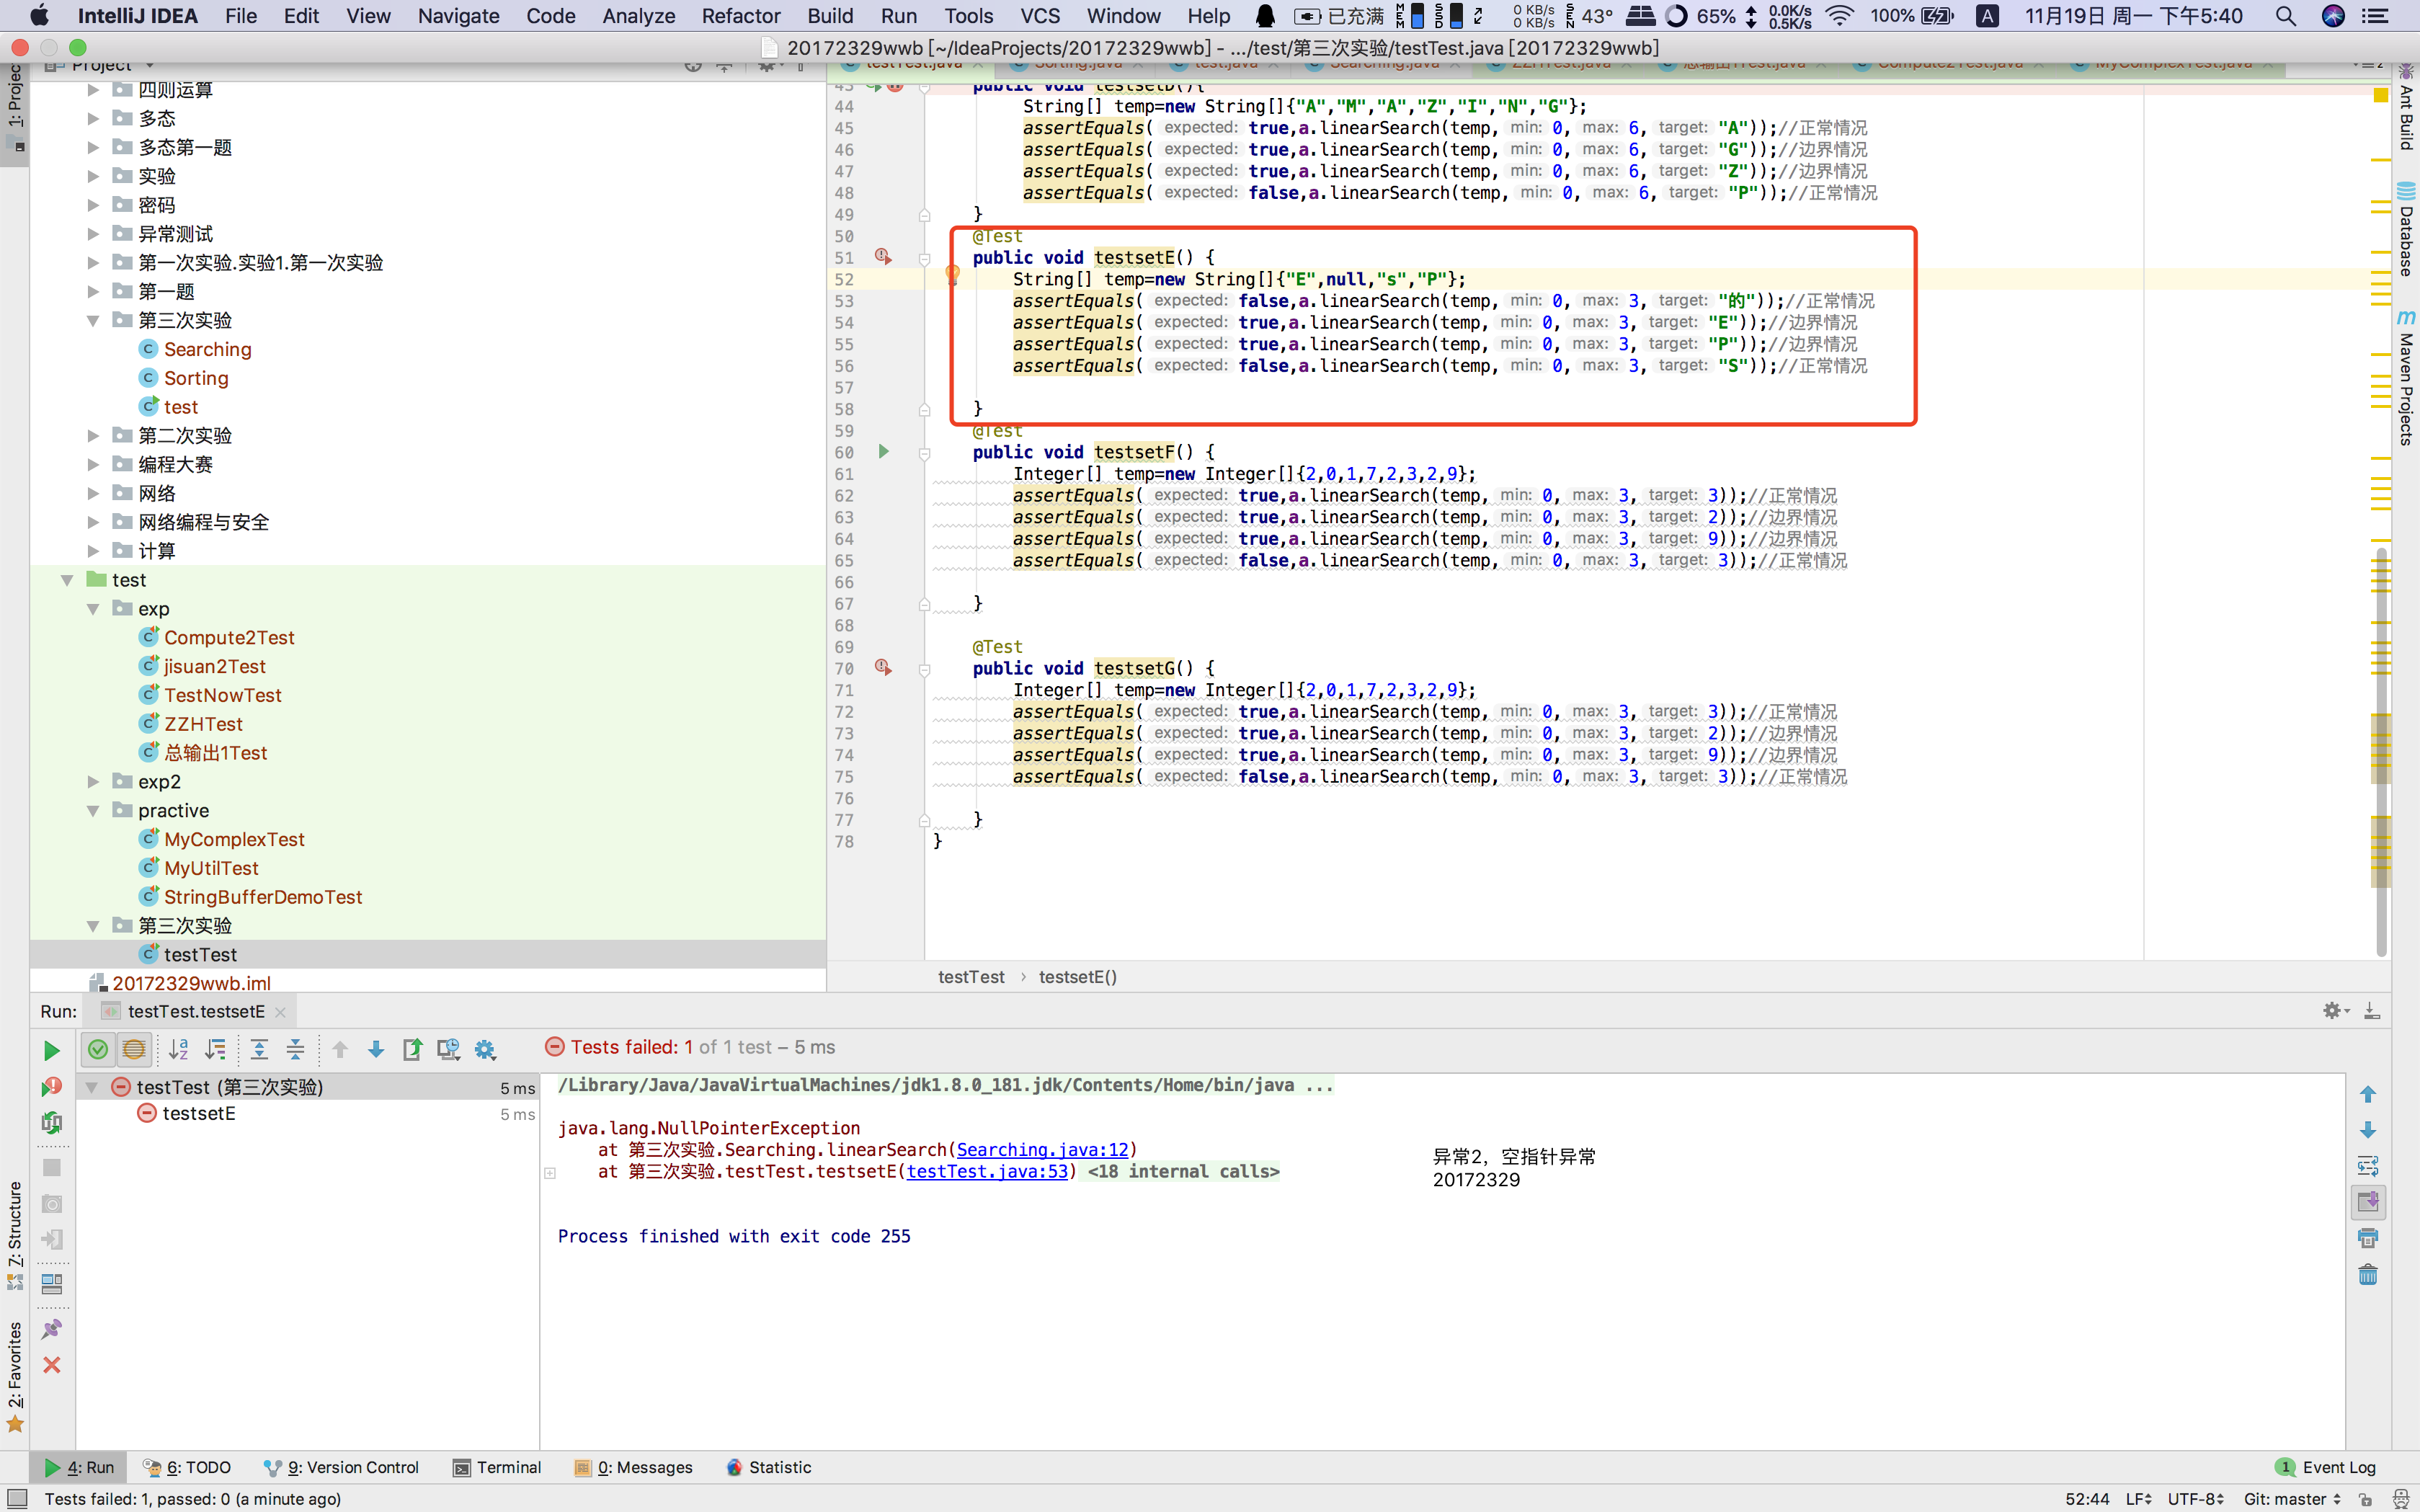
Task: Collapse testTest node in test results tree
Action: tap(92, 1087)
